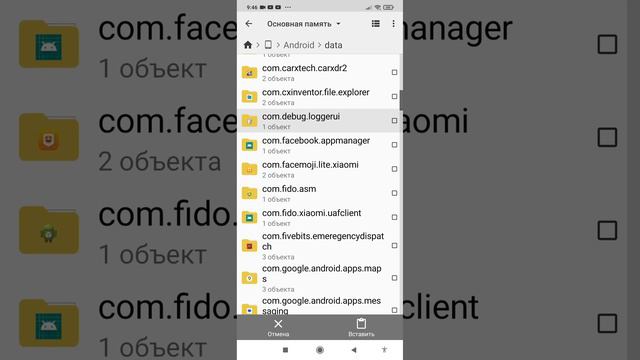Select the com.fido.xiaomi.uafclient folder name

(x=311, y=213)
